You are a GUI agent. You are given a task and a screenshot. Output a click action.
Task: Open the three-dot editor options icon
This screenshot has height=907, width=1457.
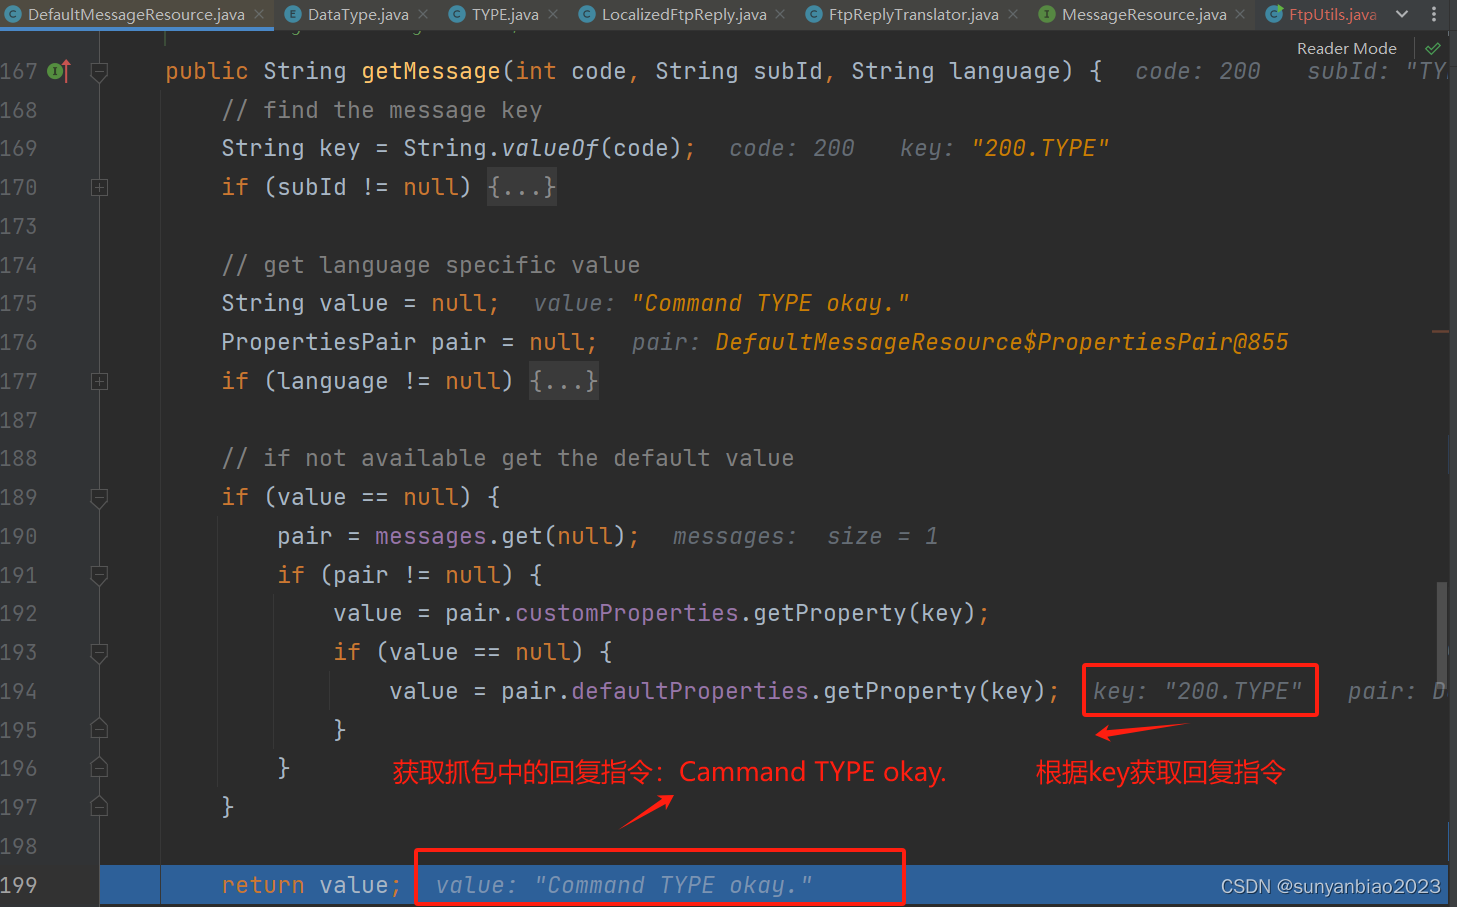pos(1434,14)
